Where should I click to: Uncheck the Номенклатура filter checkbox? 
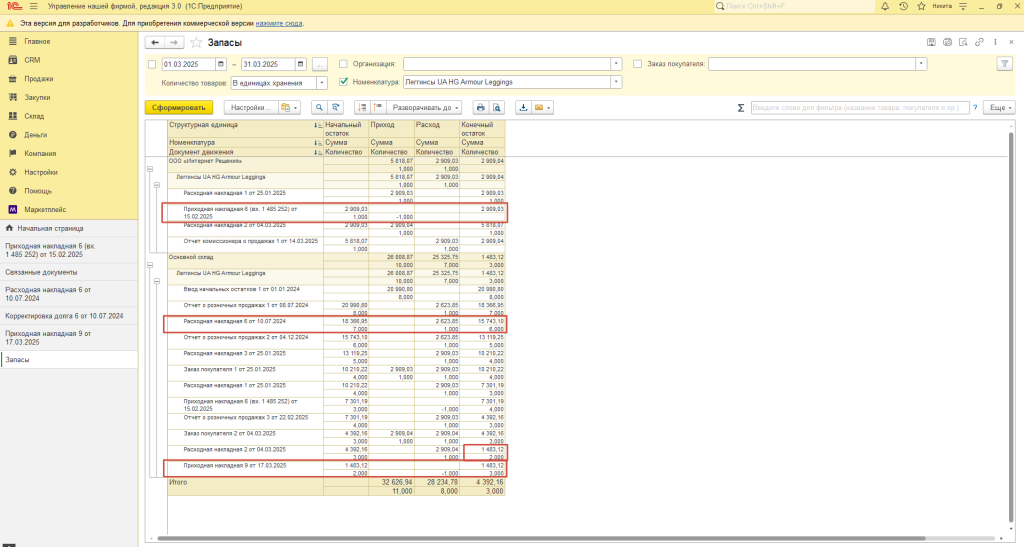coord(343,82)
